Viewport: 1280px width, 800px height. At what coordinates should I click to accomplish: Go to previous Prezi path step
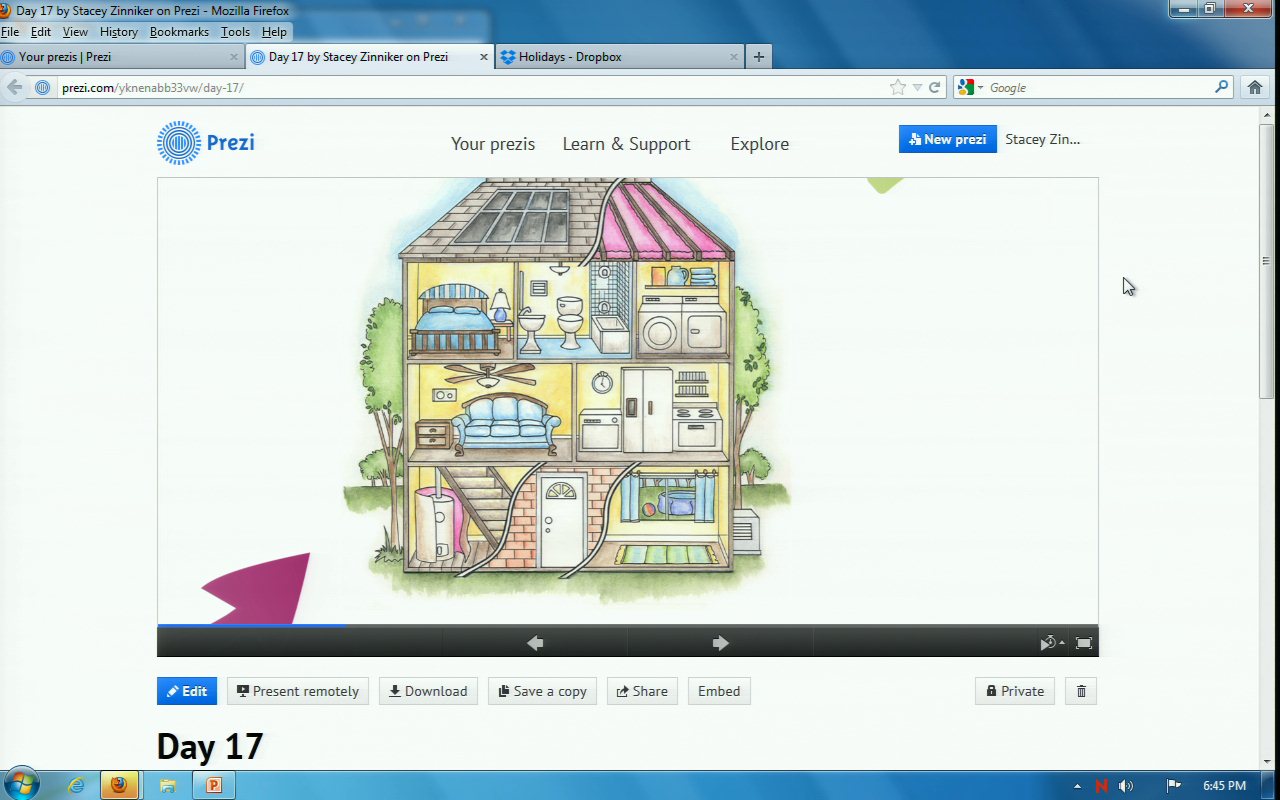(535, 643)
